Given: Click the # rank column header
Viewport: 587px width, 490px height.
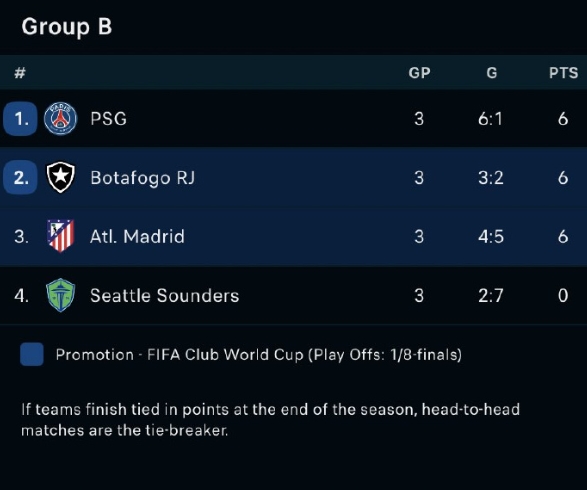Looking at the screenshot, I should tap(20, 73).
